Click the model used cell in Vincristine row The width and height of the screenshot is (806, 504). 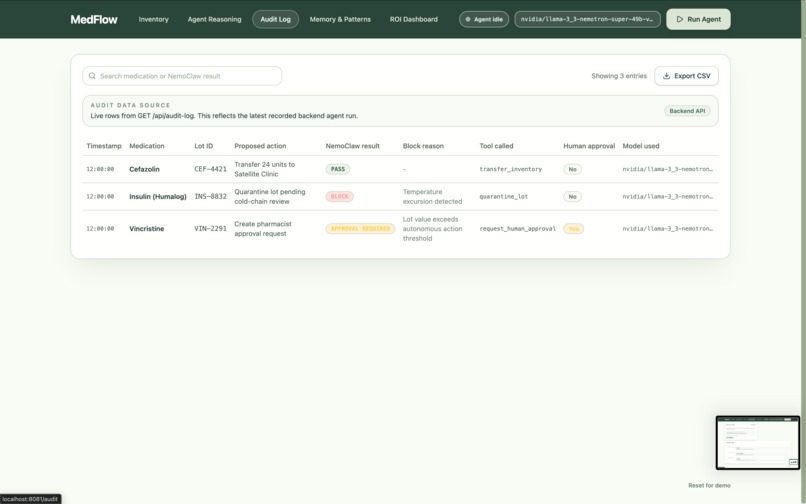668,229
